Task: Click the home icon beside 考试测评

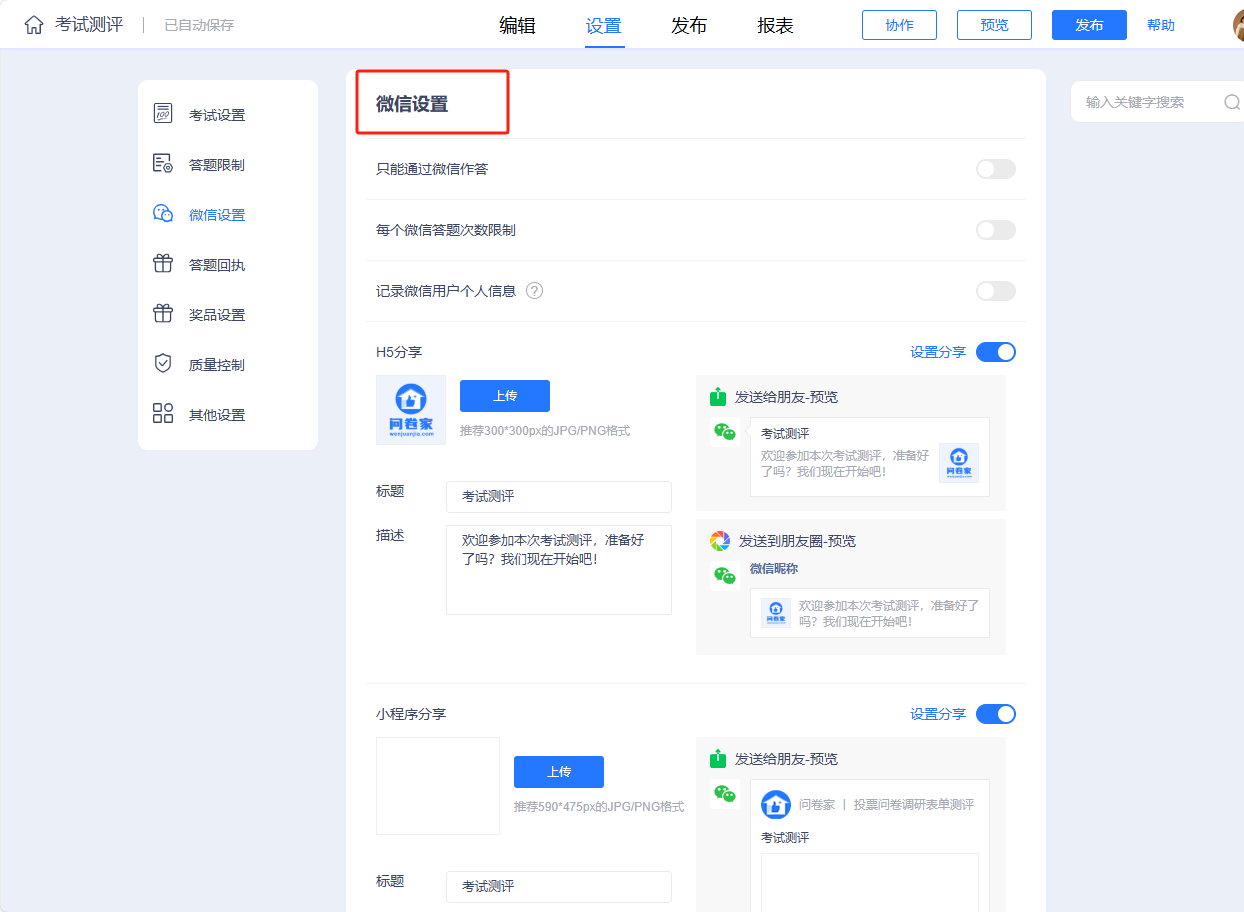Action: click(34, 25)
